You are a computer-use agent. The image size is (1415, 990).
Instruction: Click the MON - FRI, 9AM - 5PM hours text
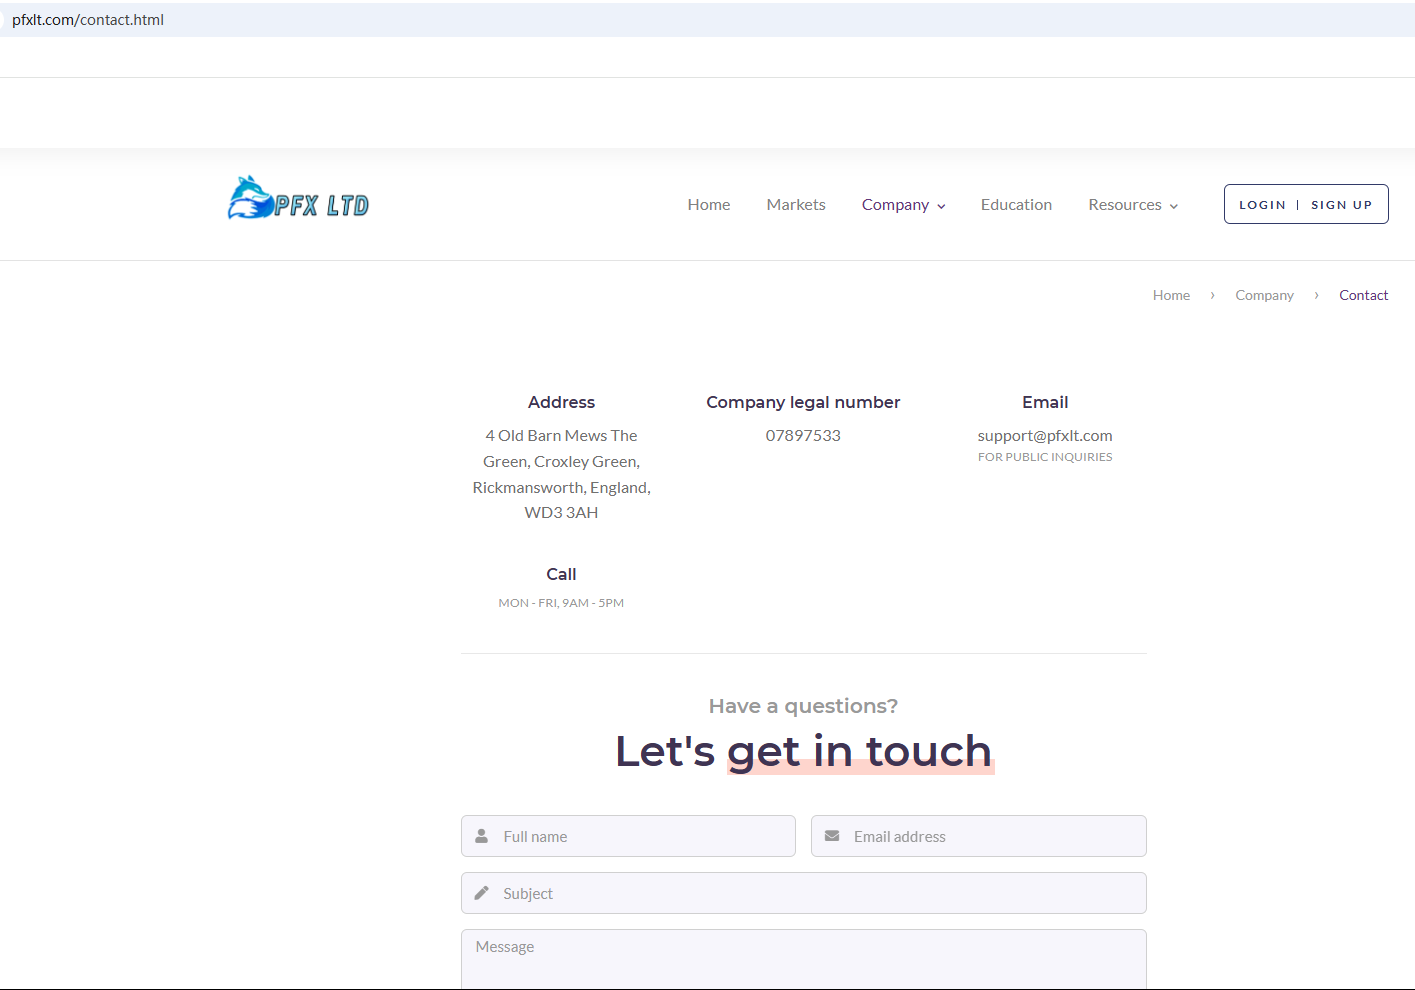(561, 603)
